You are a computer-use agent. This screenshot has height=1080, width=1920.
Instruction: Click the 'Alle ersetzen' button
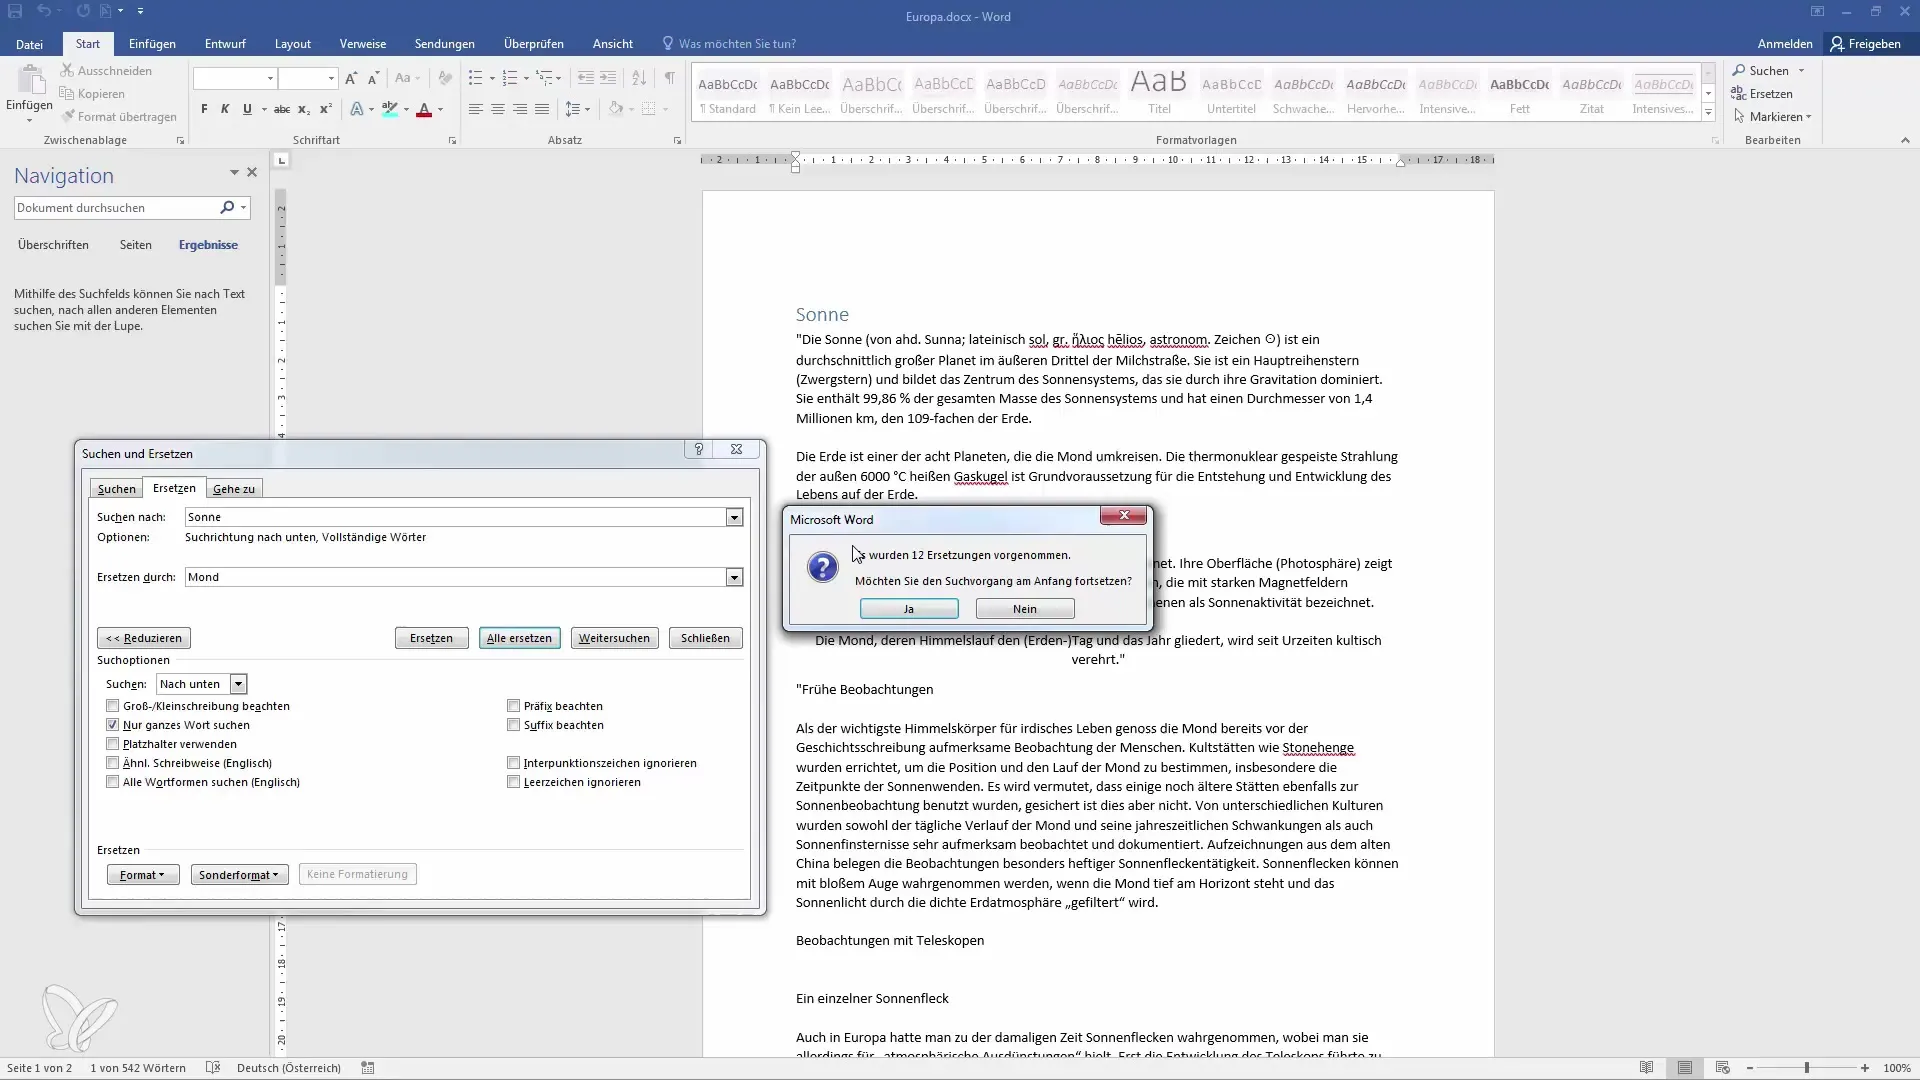518,638
